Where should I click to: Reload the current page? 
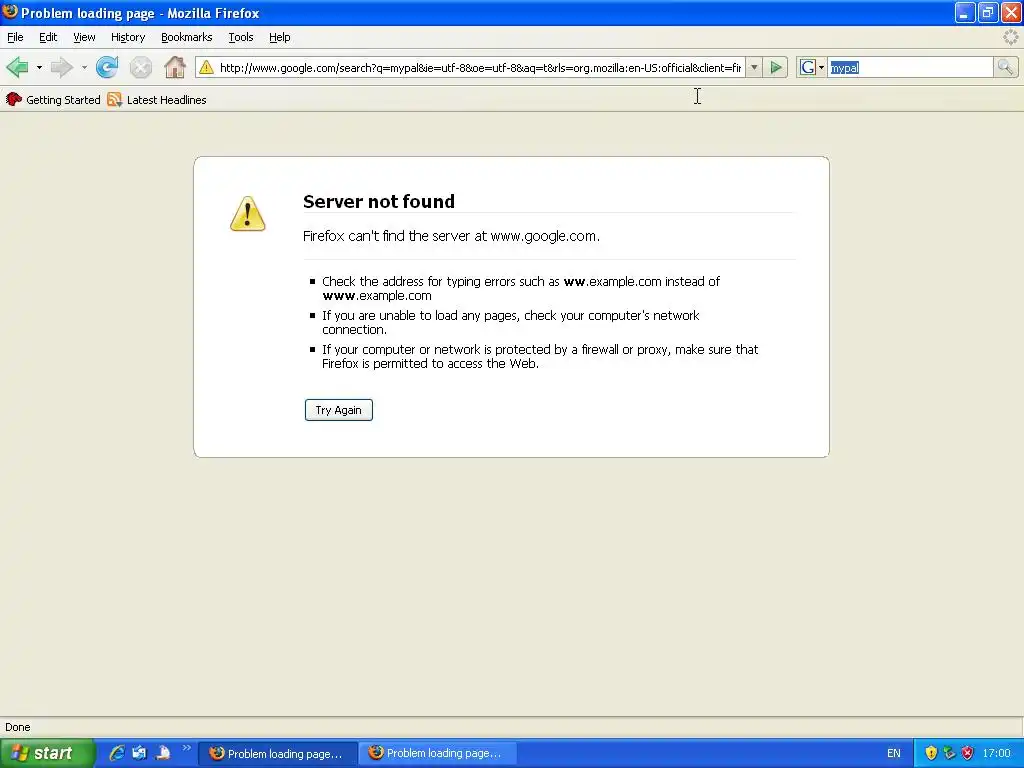pyautogui.click(x=107, y=67)
